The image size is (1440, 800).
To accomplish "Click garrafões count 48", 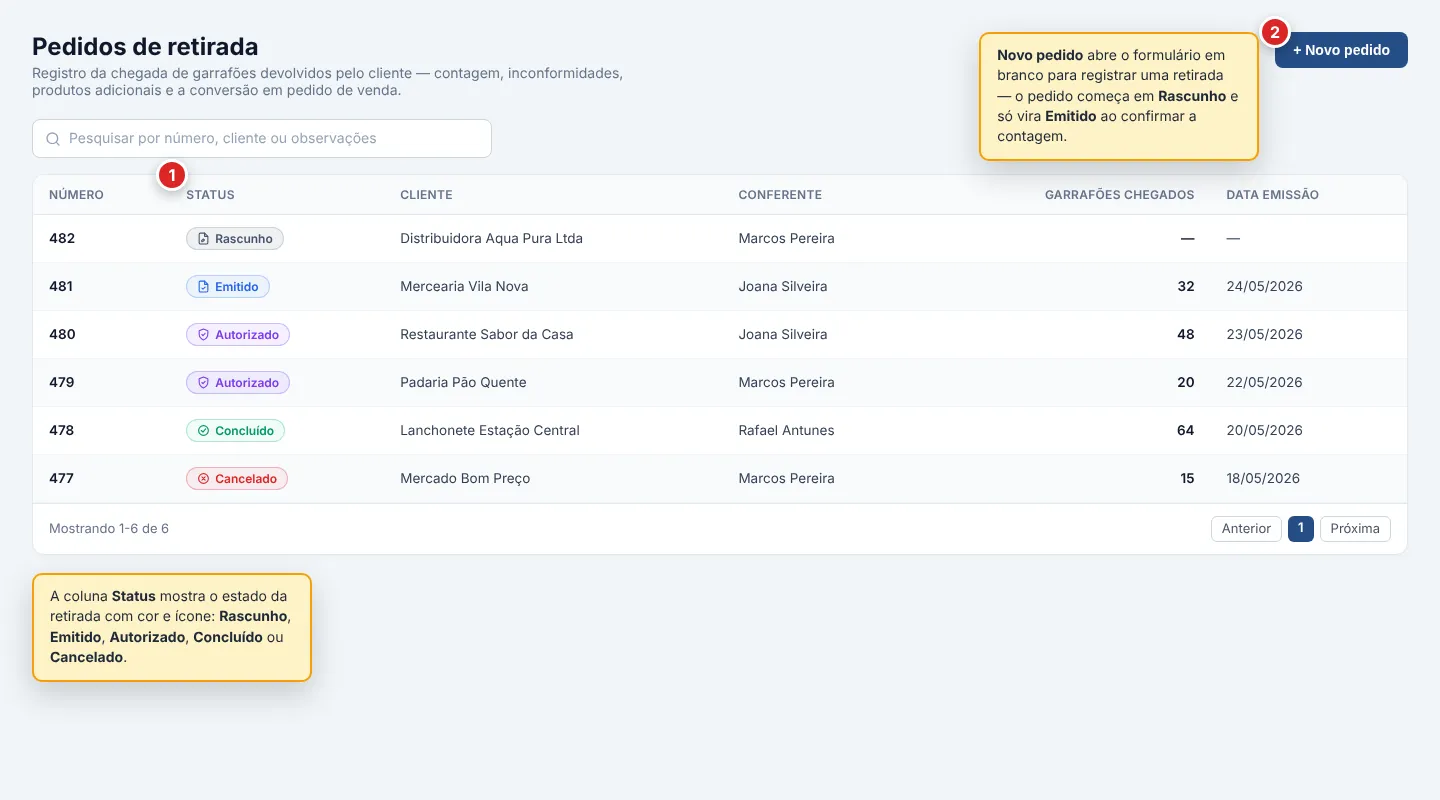I will point(1186,335).
